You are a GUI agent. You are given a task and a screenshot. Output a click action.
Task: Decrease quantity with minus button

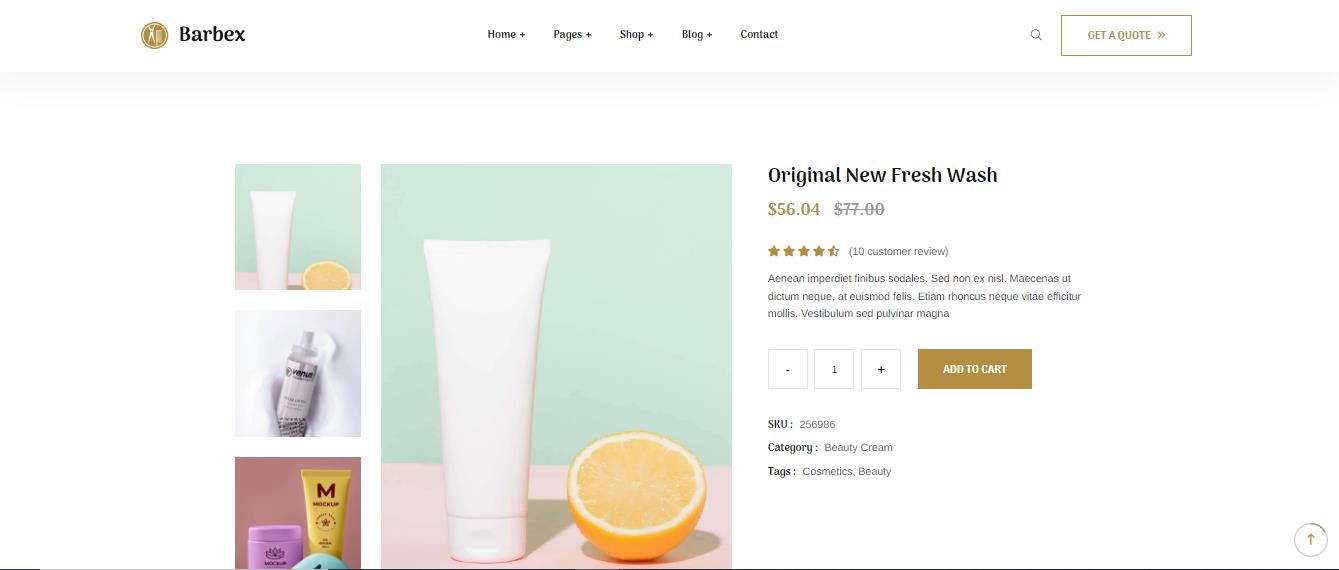click(x=788, y=369)
